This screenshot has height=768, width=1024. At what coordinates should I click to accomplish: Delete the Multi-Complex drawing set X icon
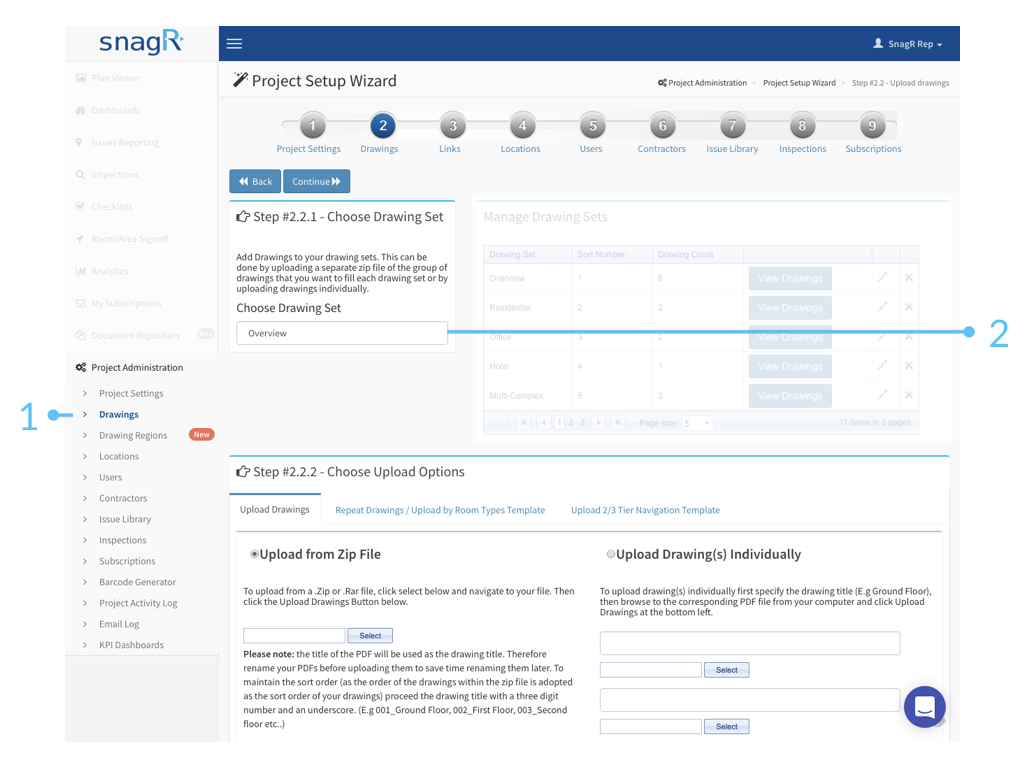click(908, 395)
